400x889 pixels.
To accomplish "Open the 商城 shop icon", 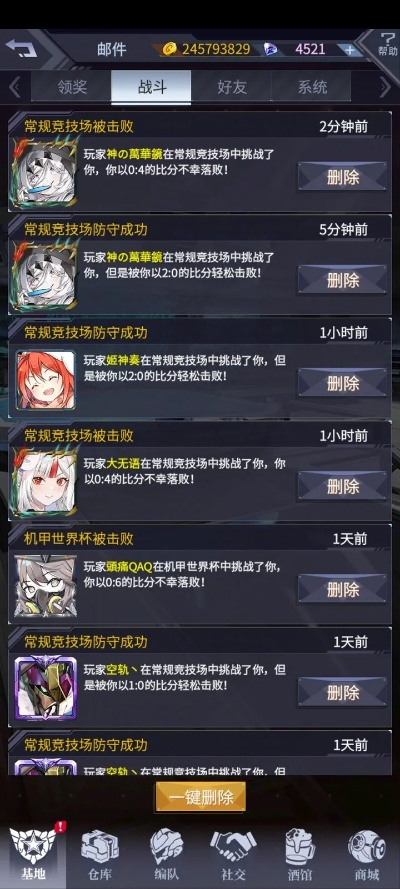I will (x=367, y=854).
